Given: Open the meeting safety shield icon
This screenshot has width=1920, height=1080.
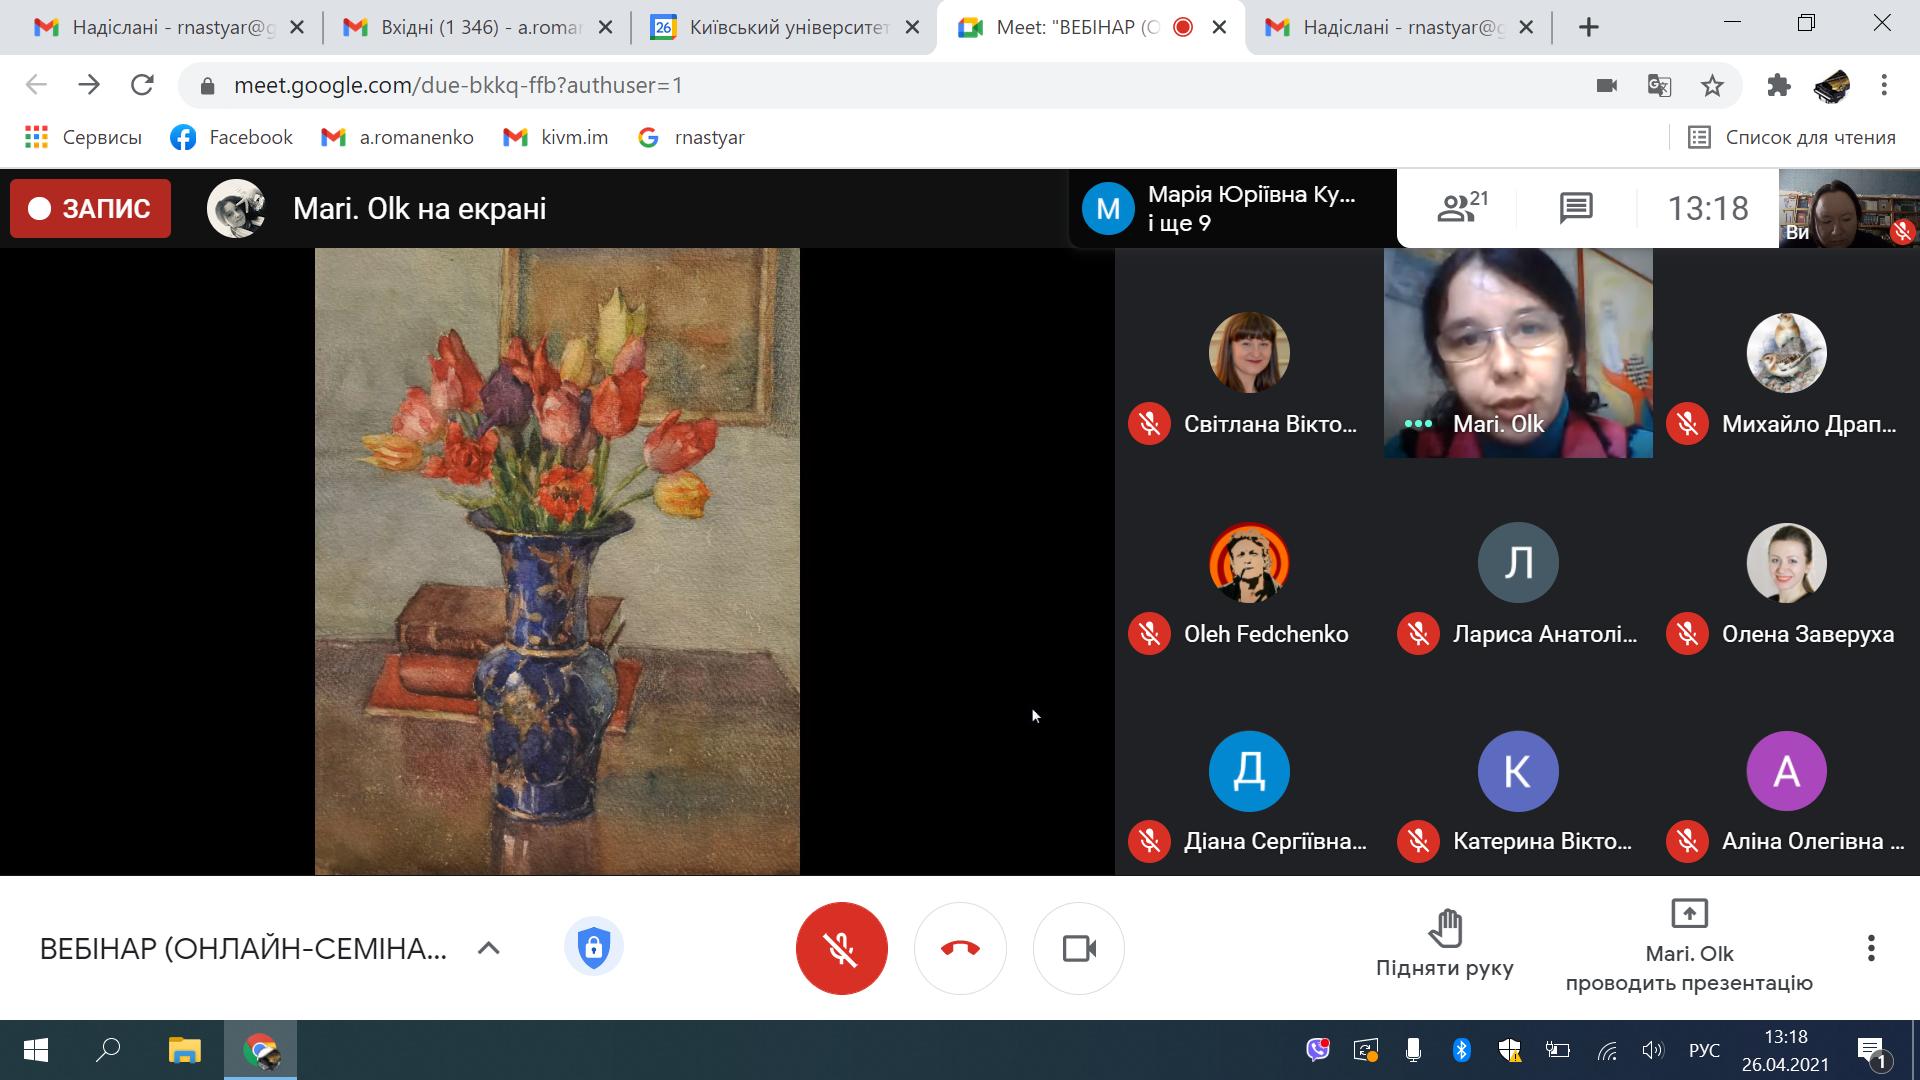Looking at the screenshot, I should [x=593, y=946].
